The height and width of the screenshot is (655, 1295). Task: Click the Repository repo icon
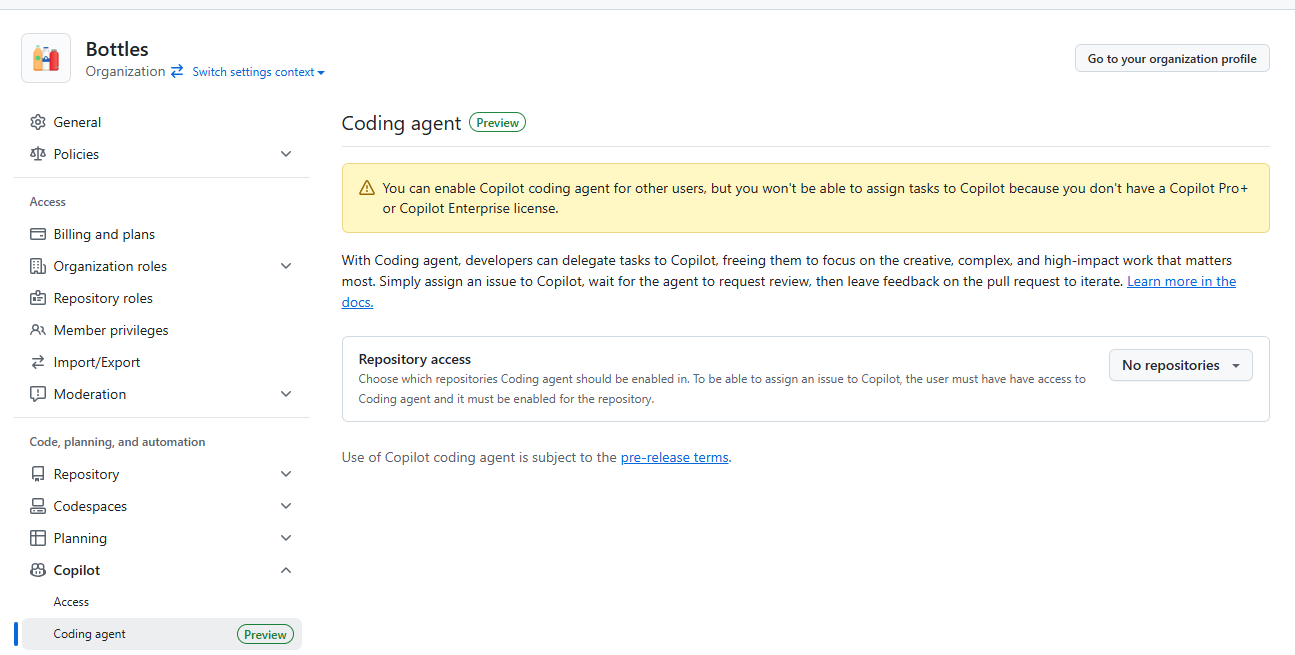point(38,474)
